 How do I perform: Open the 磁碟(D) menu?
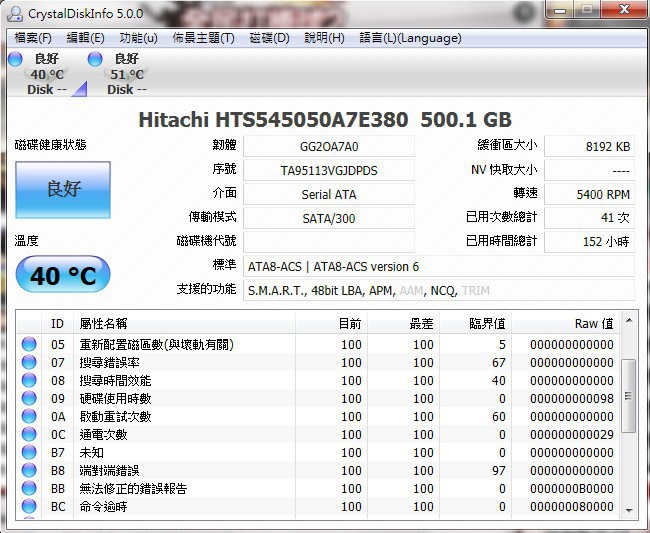pos(269,38)
